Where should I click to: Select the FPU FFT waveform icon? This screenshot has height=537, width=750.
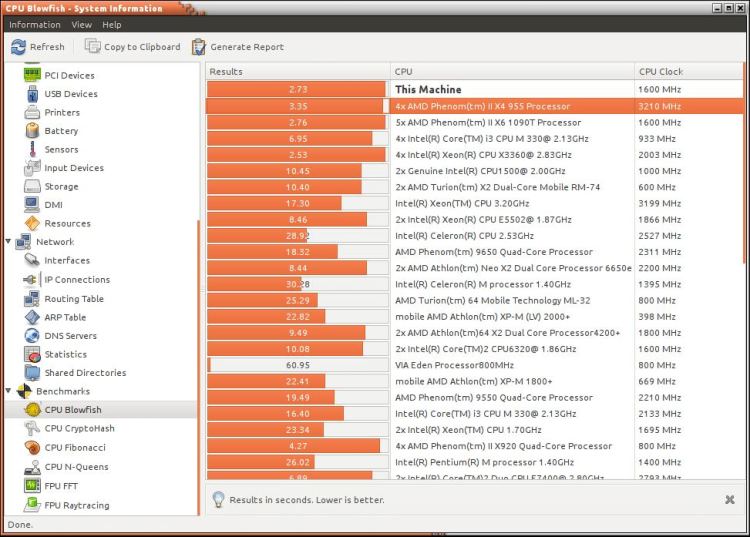point(32,486)
